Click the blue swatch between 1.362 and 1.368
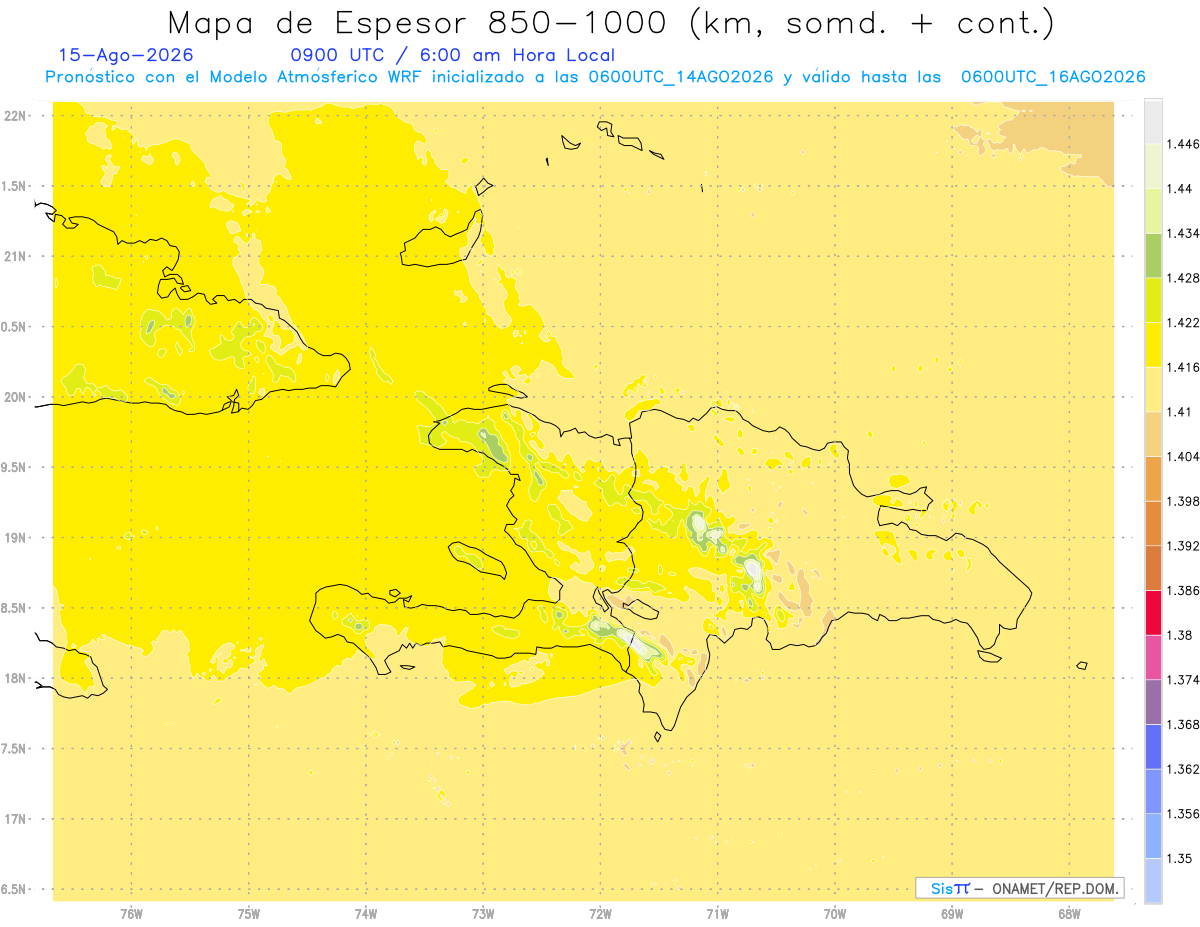Viewport: 1200px width, 927px height. click(1152, 746)
